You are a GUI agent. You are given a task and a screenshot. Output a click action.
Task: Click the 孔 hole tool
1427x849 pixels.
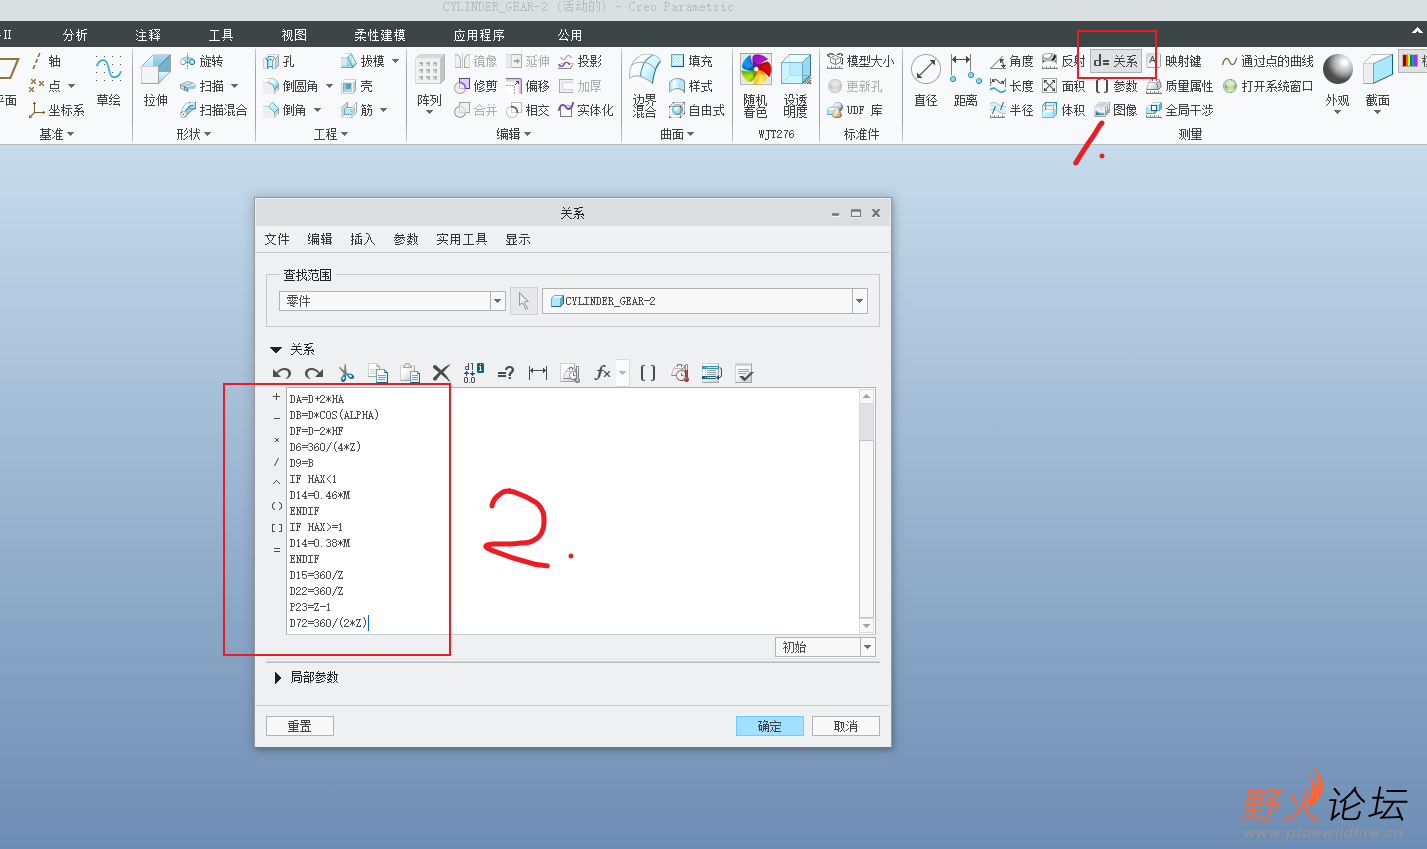point(279,61)
